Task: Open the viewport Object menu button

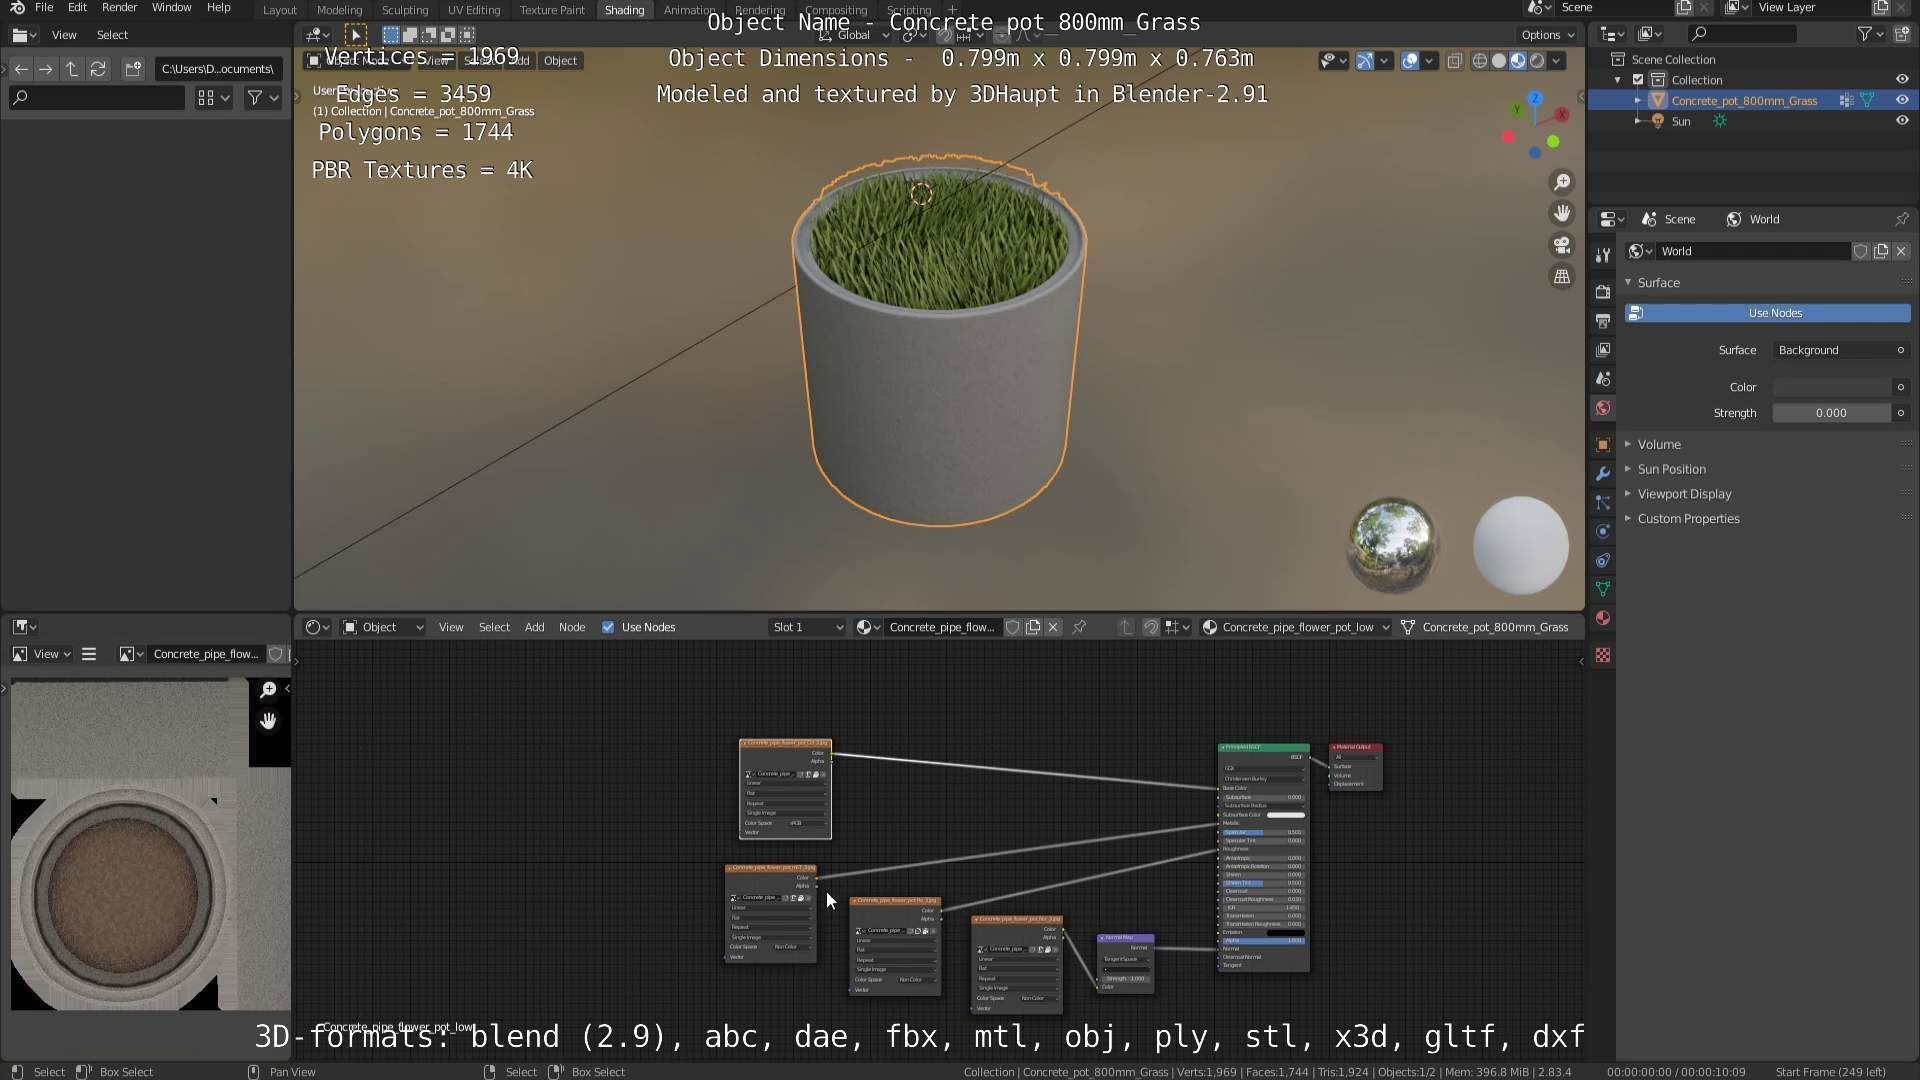Action: 560,61
